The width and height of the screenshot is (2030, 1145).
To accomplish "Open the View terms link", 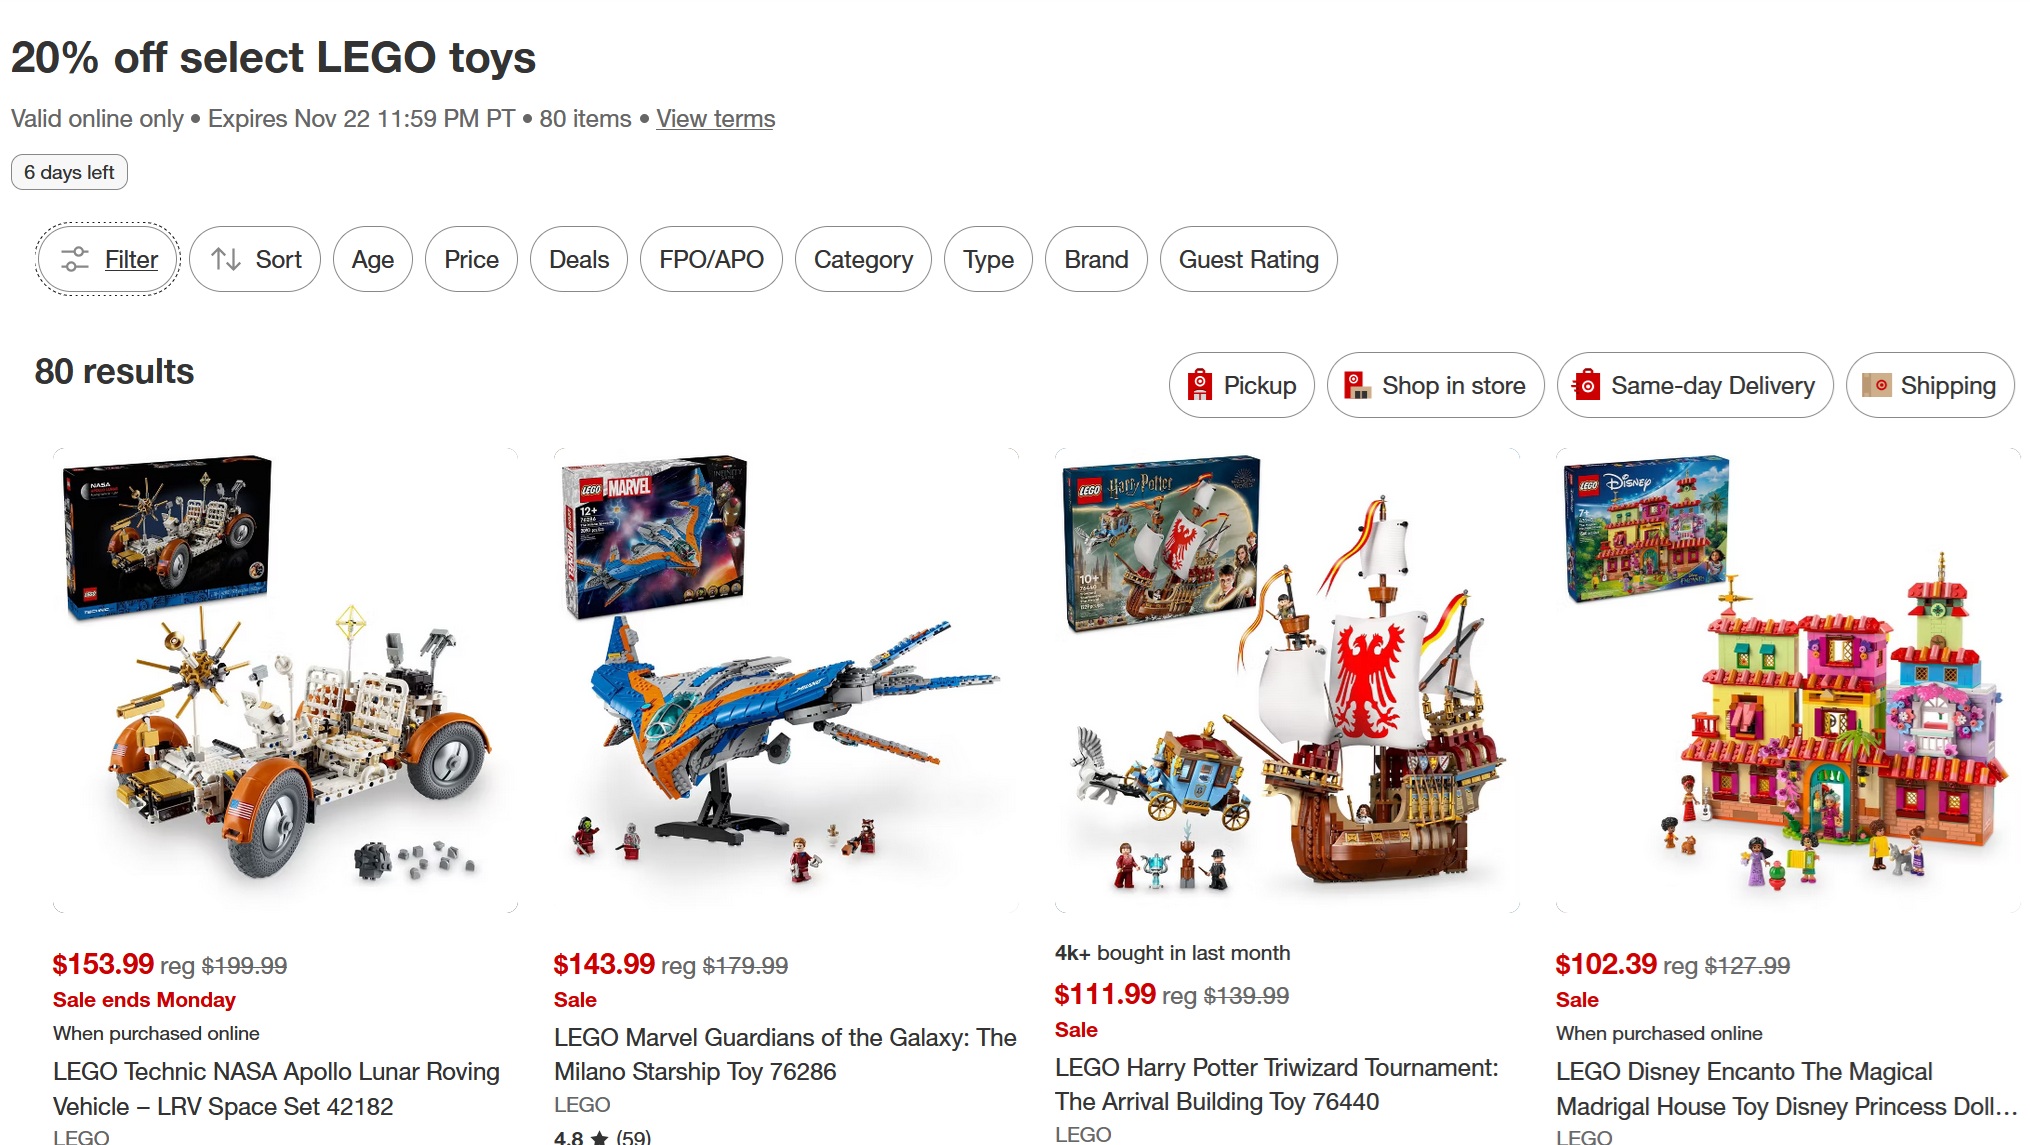I will 715,119.
